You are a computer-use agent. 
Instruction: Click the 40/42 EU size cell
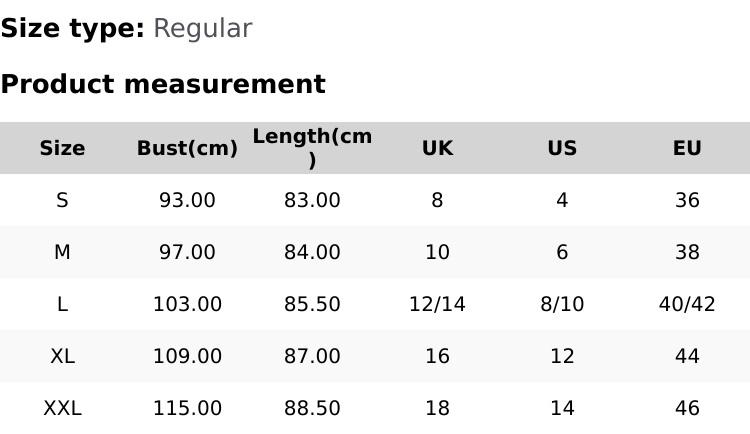(x=687, y=304)
